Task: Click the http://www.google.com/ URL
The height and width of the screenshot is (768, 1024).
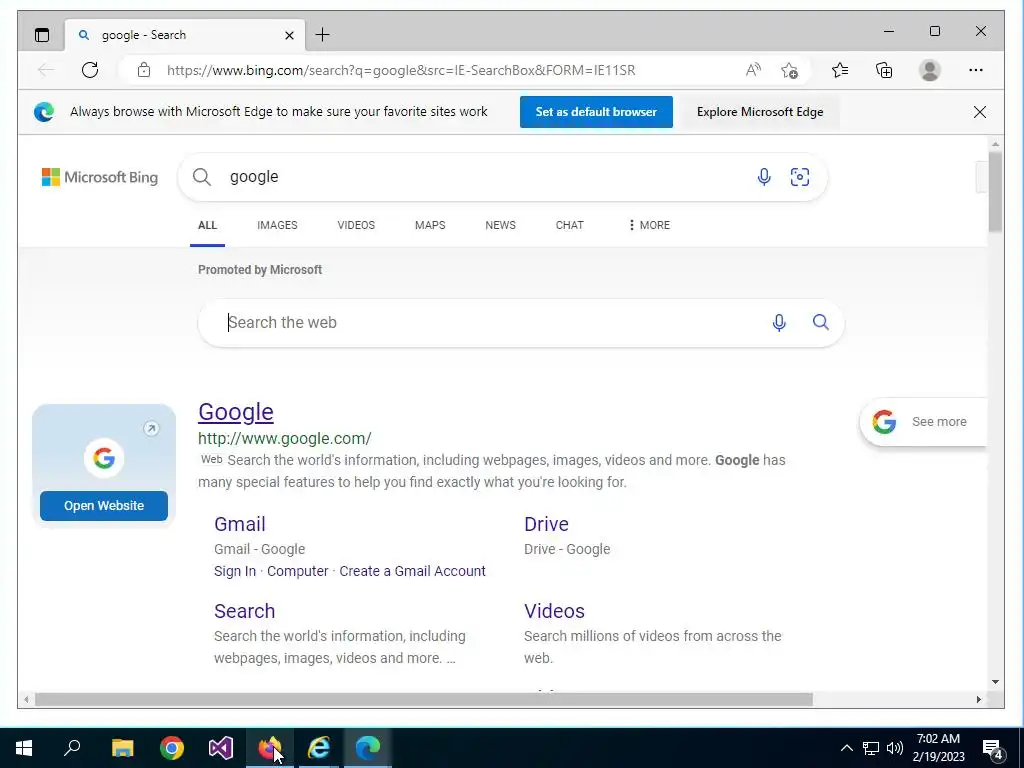Action: (285, 439)
